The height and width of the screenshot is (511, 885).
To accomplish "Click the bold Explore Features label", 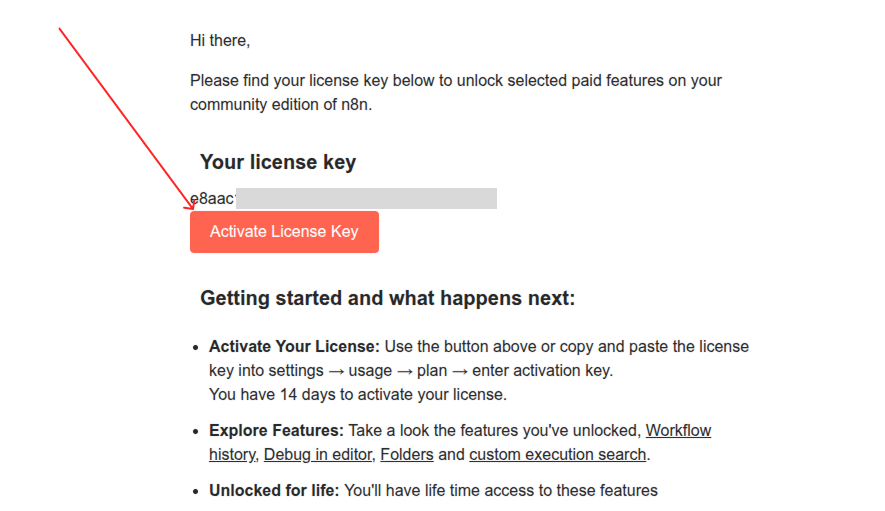I will (276, 430).
